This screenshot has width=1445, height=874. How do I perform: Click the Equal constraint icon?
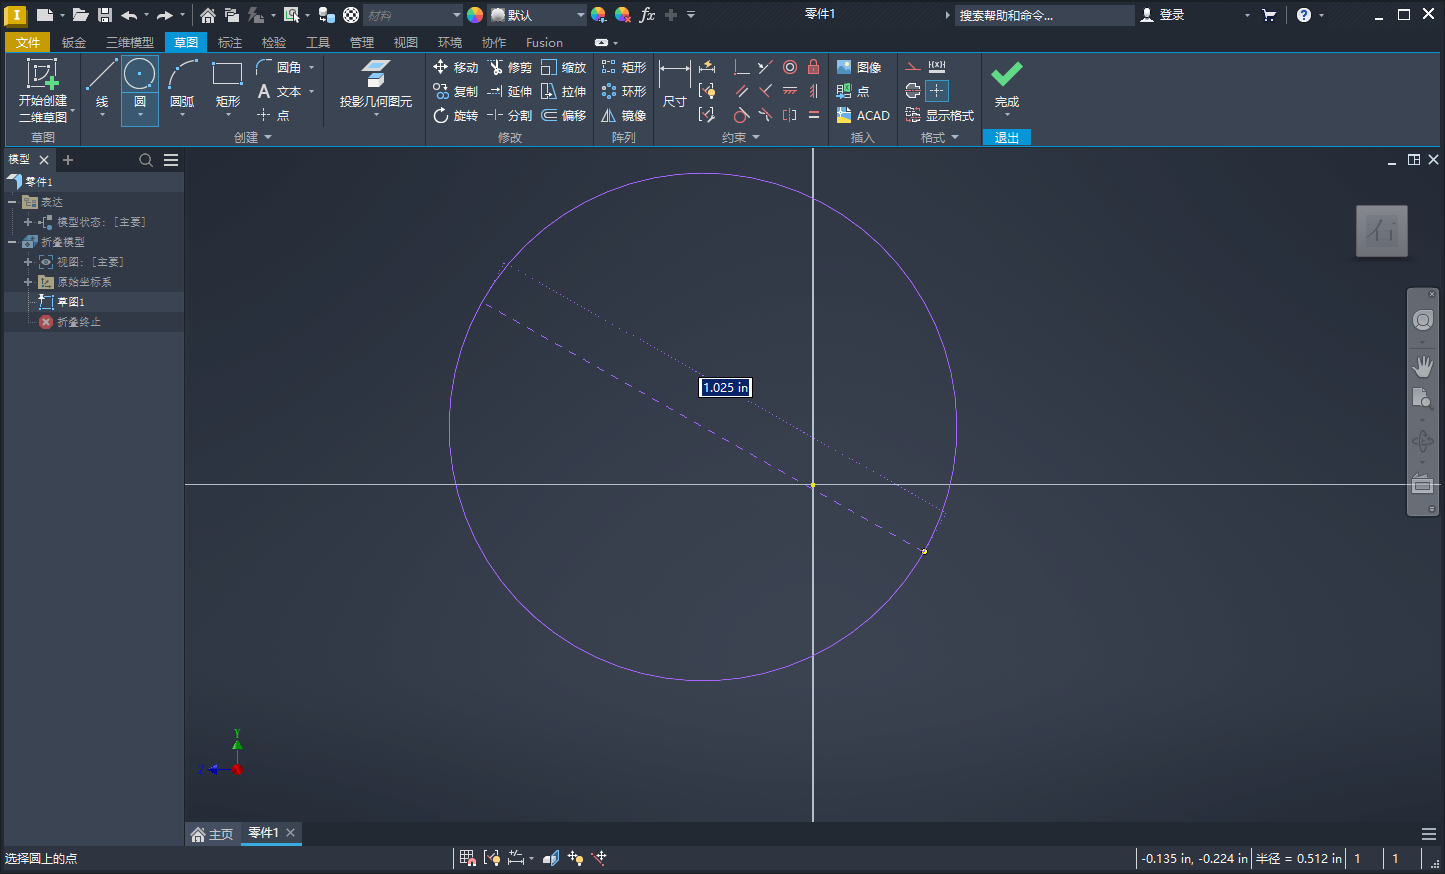[814, 115]
